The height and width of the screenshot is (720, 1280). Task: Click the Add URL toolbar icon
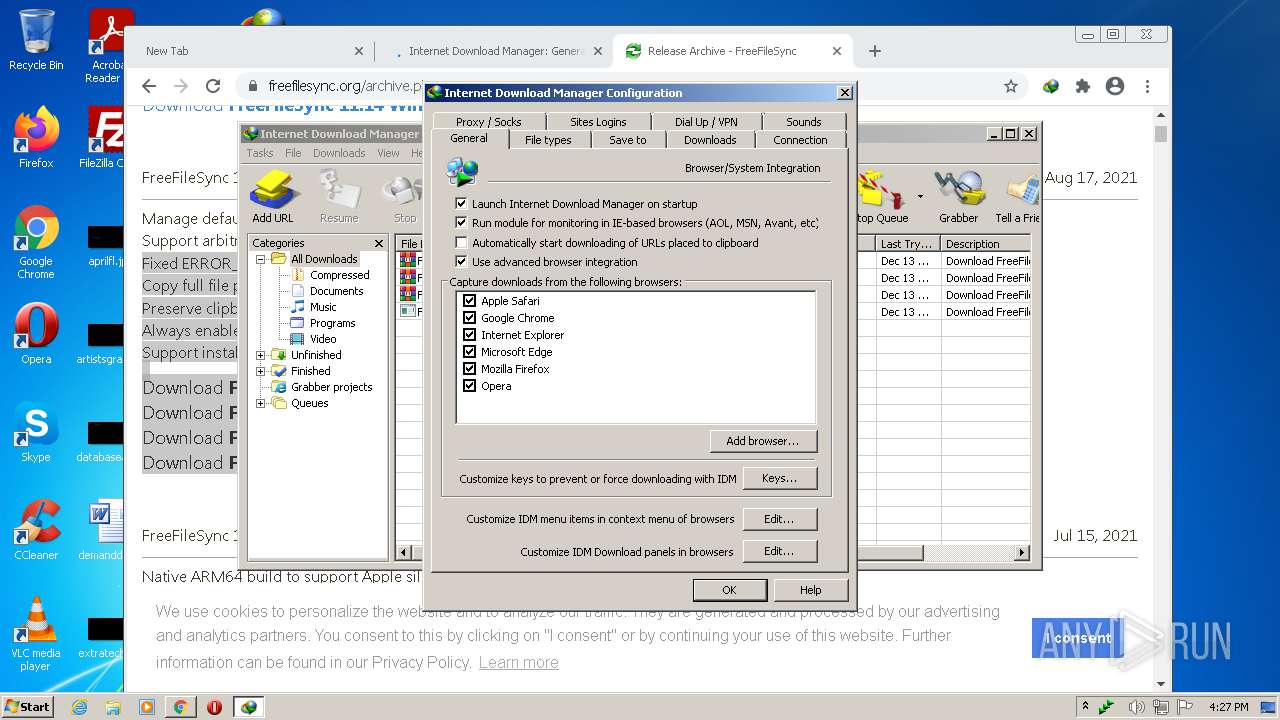[x=272, y=197]
